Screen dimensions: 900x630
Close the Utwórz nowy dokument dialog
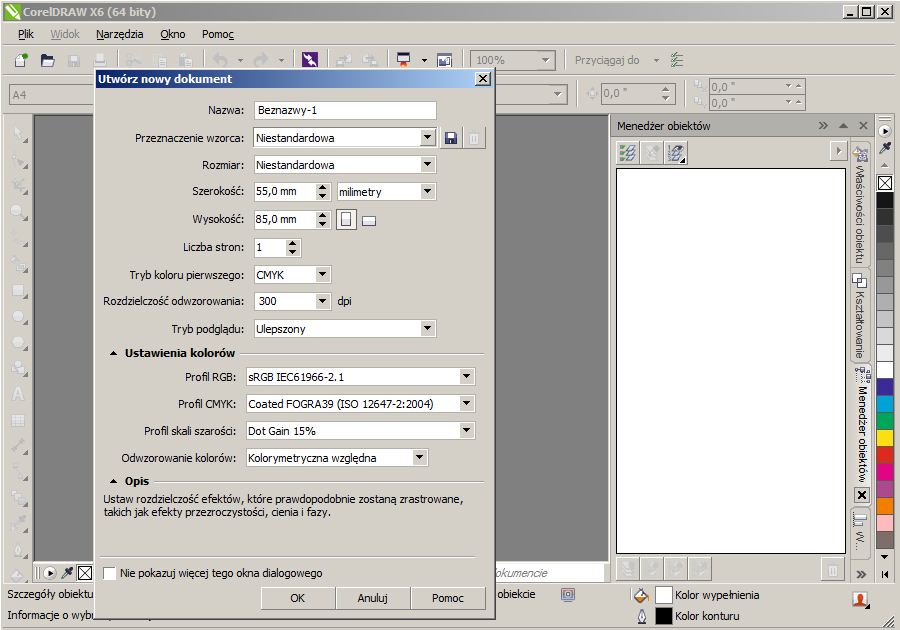coord(483,79)
